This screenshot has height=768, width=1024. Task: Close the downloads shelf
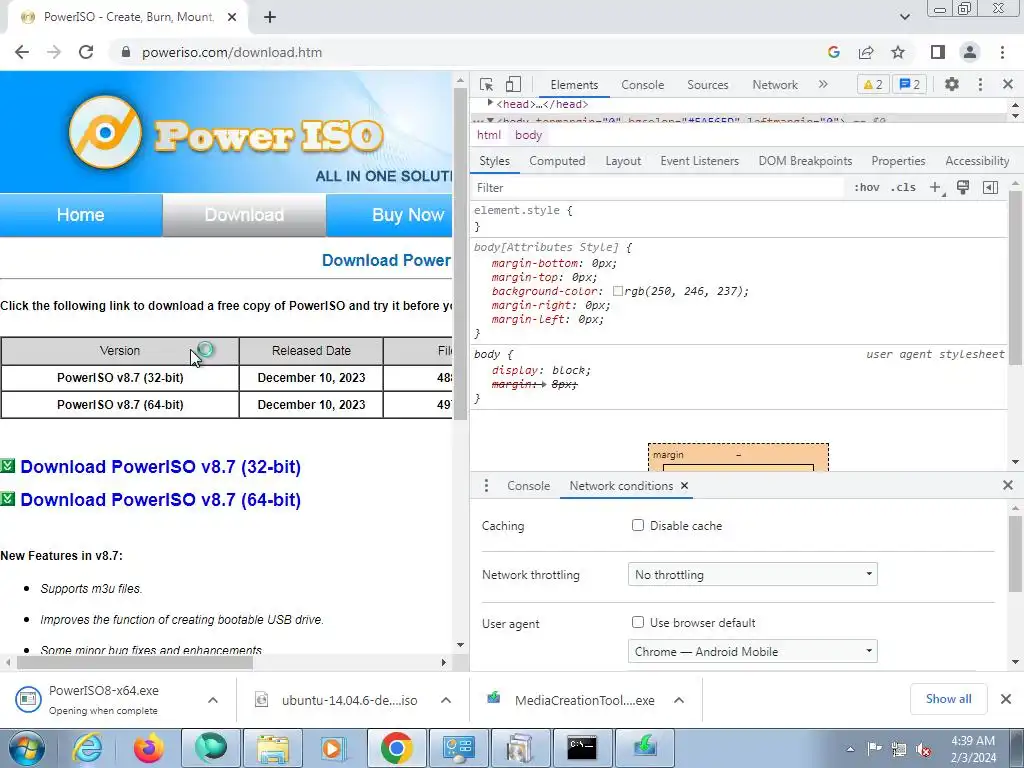(x=1006, y=699)
